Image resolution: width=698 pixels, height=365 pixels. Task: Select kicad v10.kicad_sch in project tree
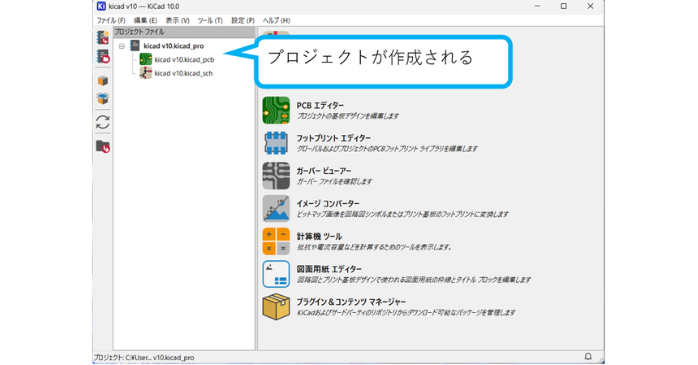183,73
